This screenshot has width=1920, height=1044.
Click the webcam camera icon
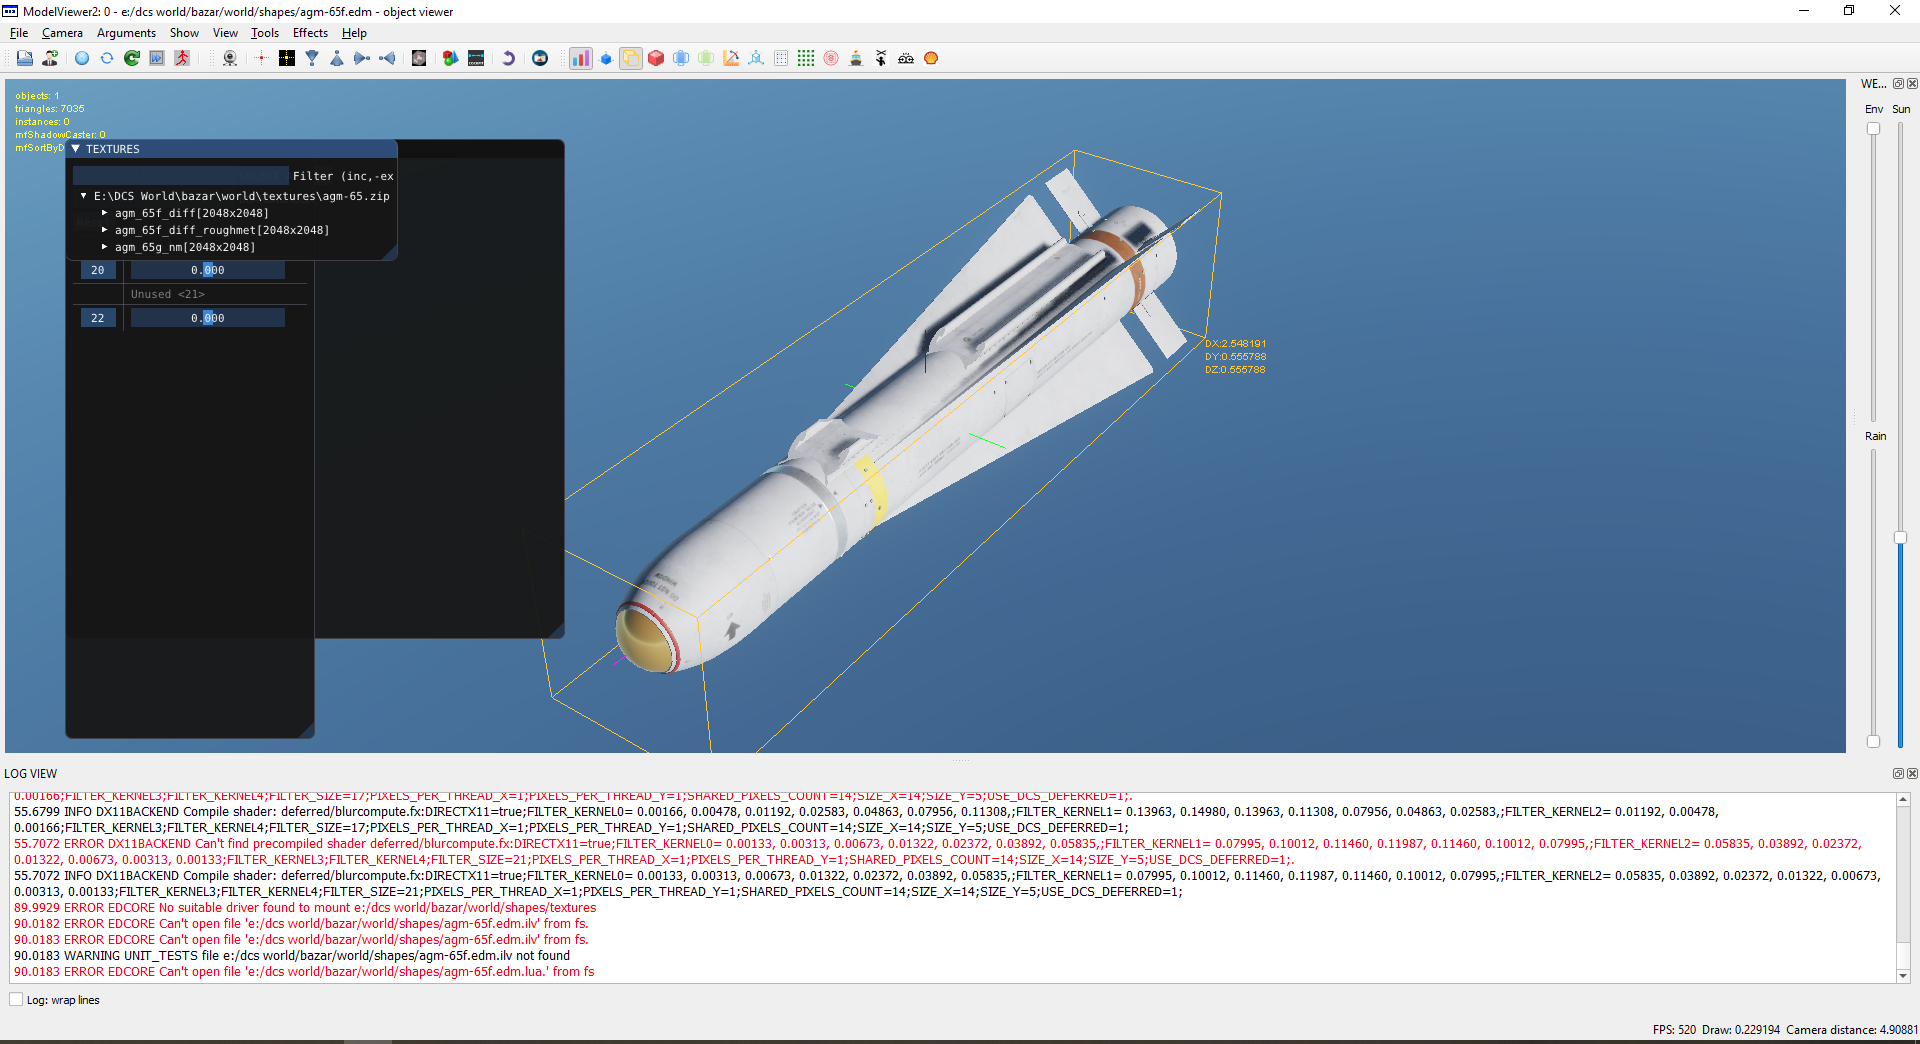(x=230, y=59)
